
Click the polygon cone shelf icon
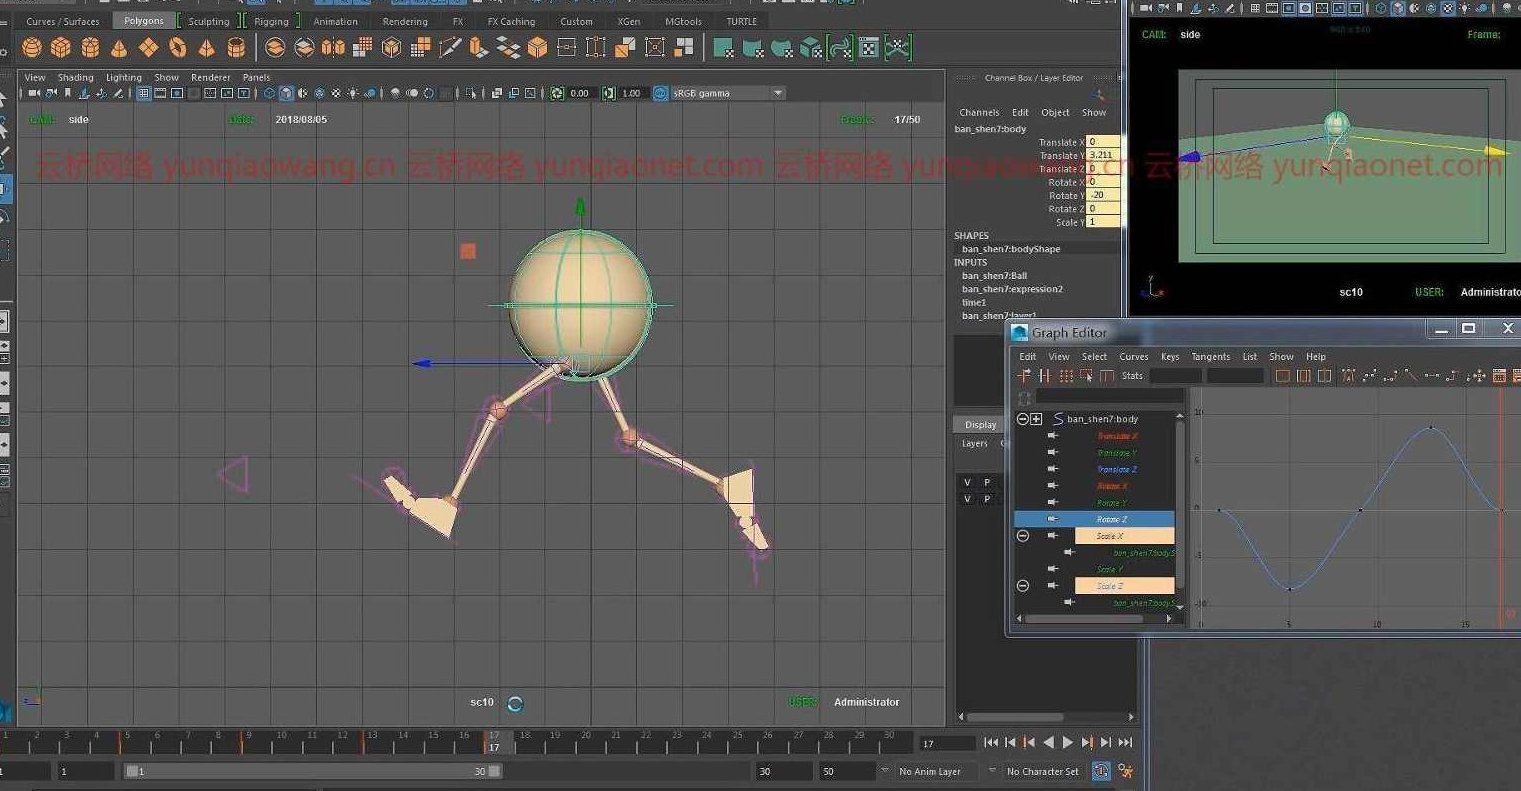[x=119, y=47]
